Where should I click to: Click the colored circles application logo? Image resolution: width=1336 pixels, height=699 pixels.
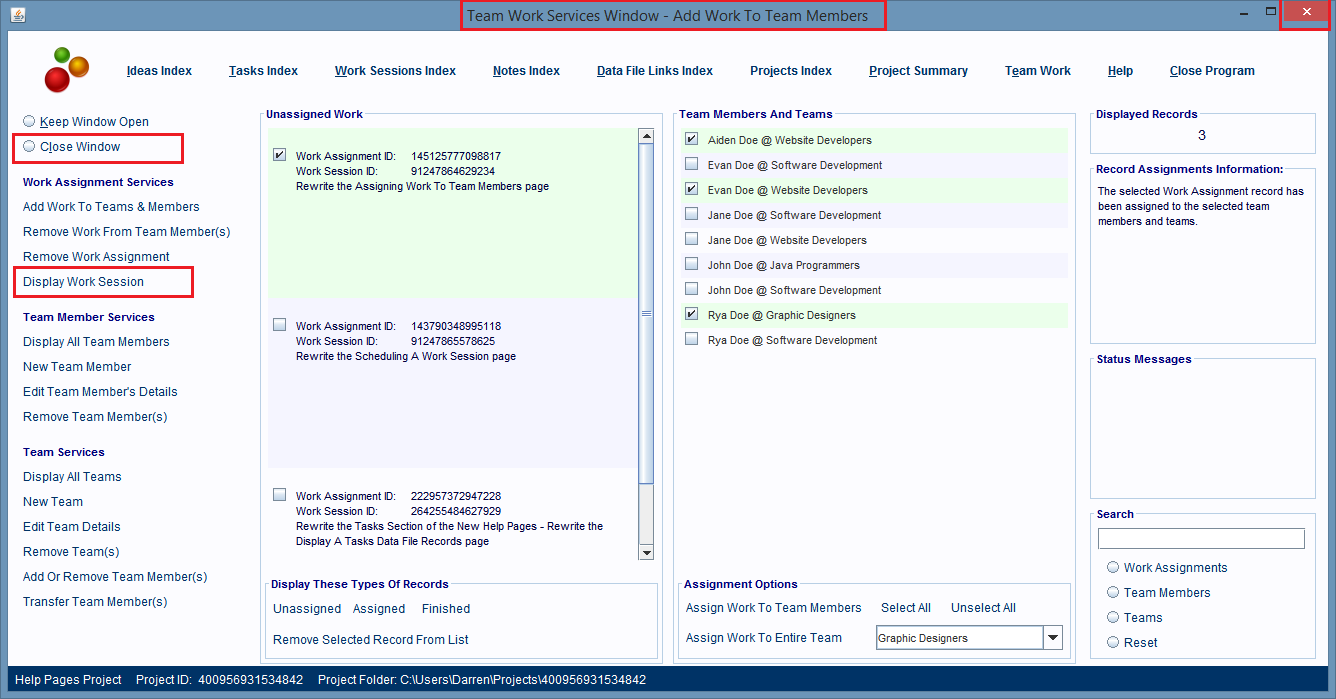point(67,70)
